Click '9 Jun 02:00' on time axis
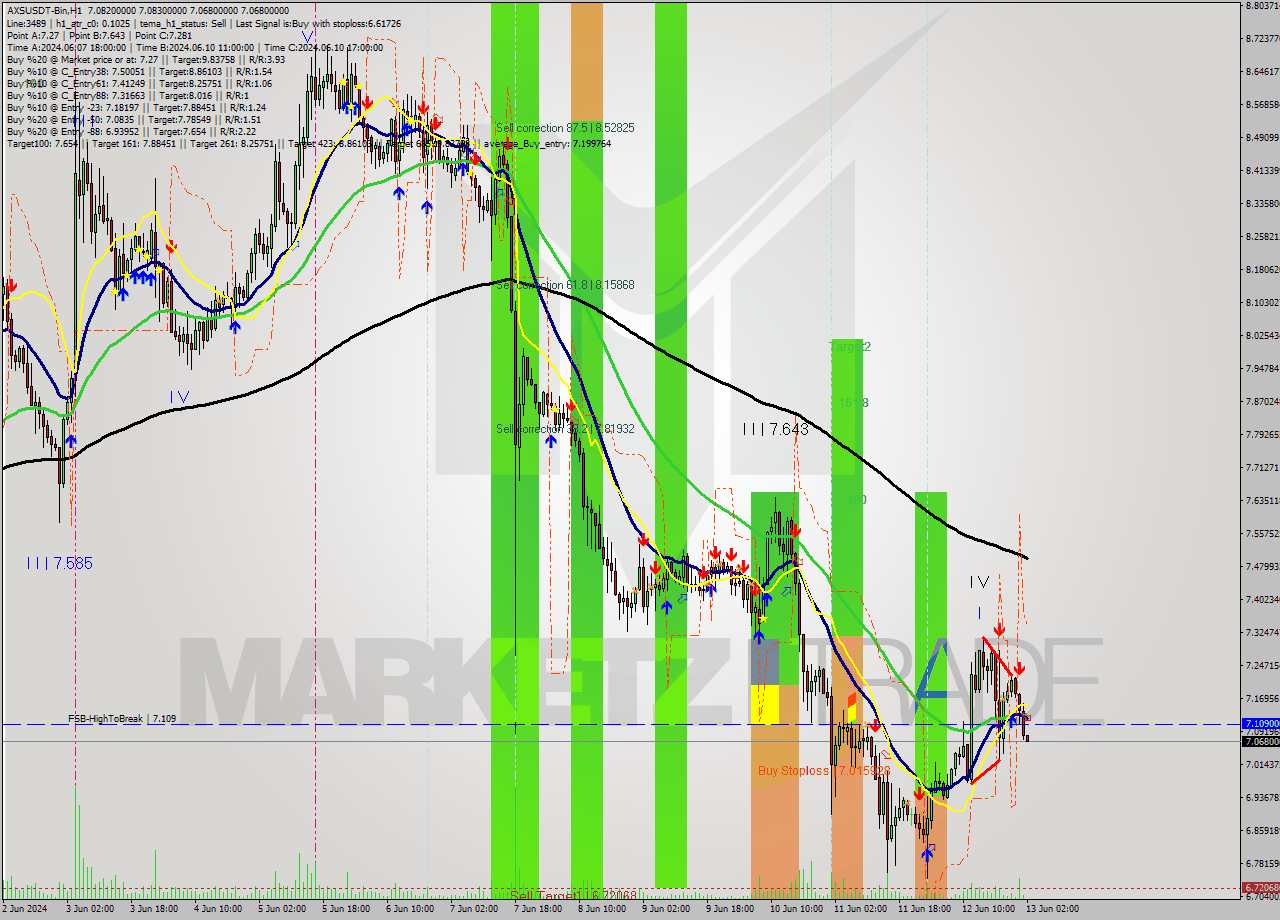 coord(666,909)
